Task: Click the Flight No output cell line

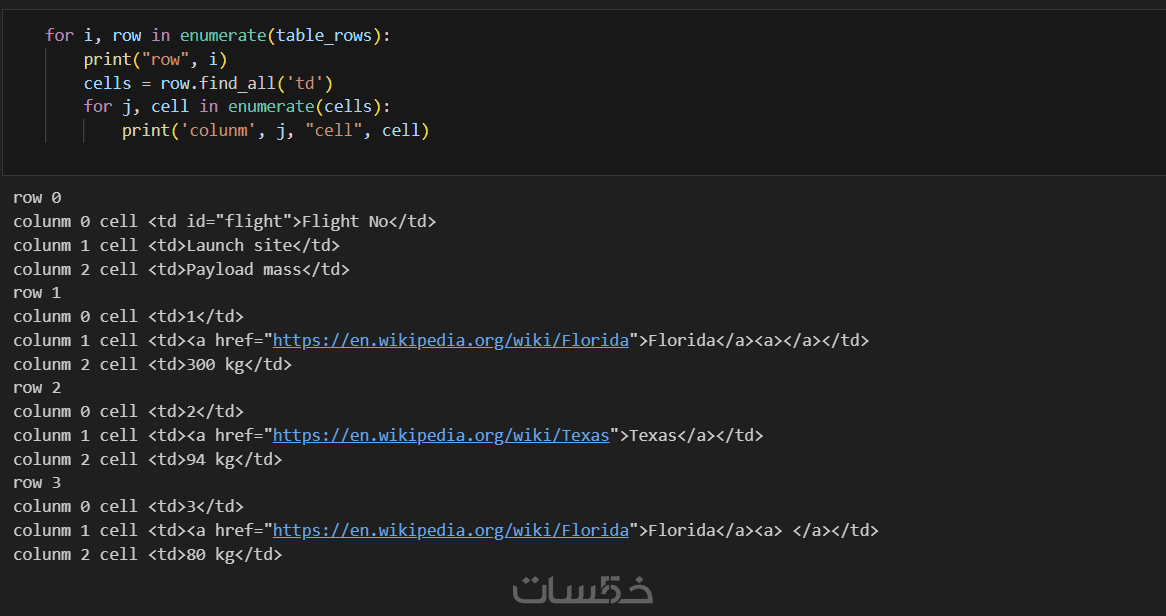Action: tap(224, 221)
